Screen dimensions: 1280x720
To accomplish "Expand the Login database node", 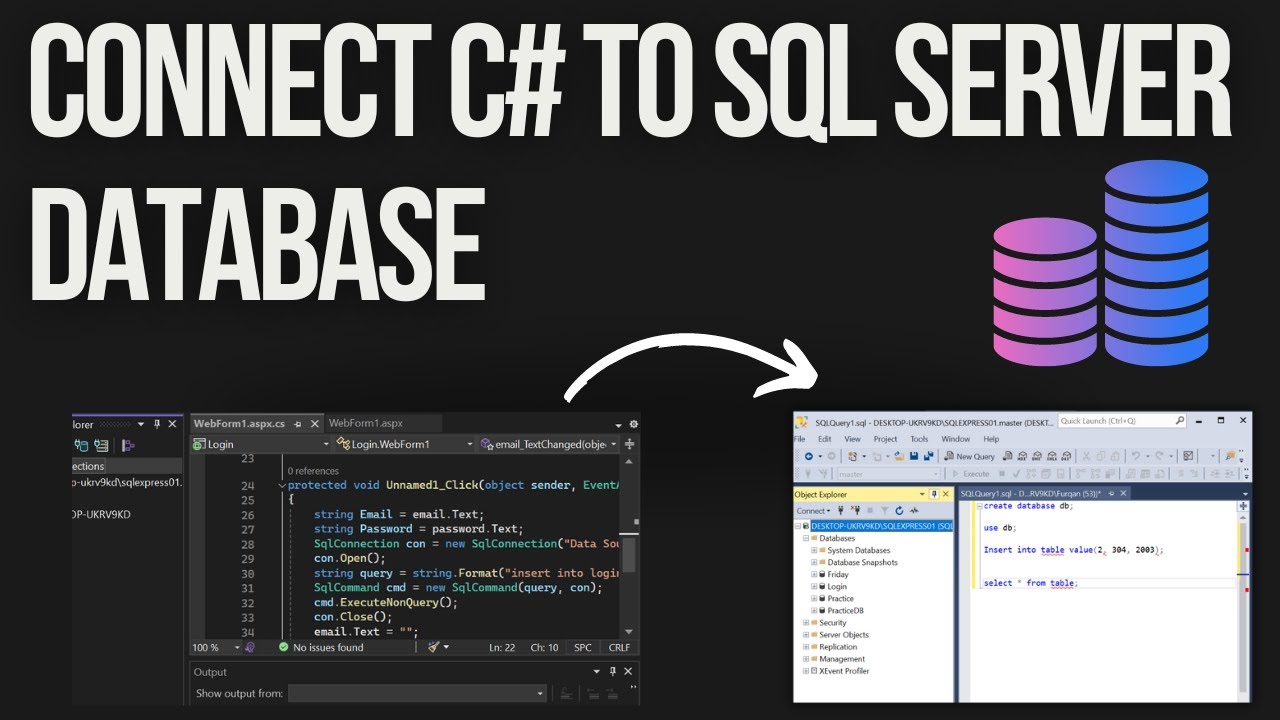I will (x=814, y=587).
